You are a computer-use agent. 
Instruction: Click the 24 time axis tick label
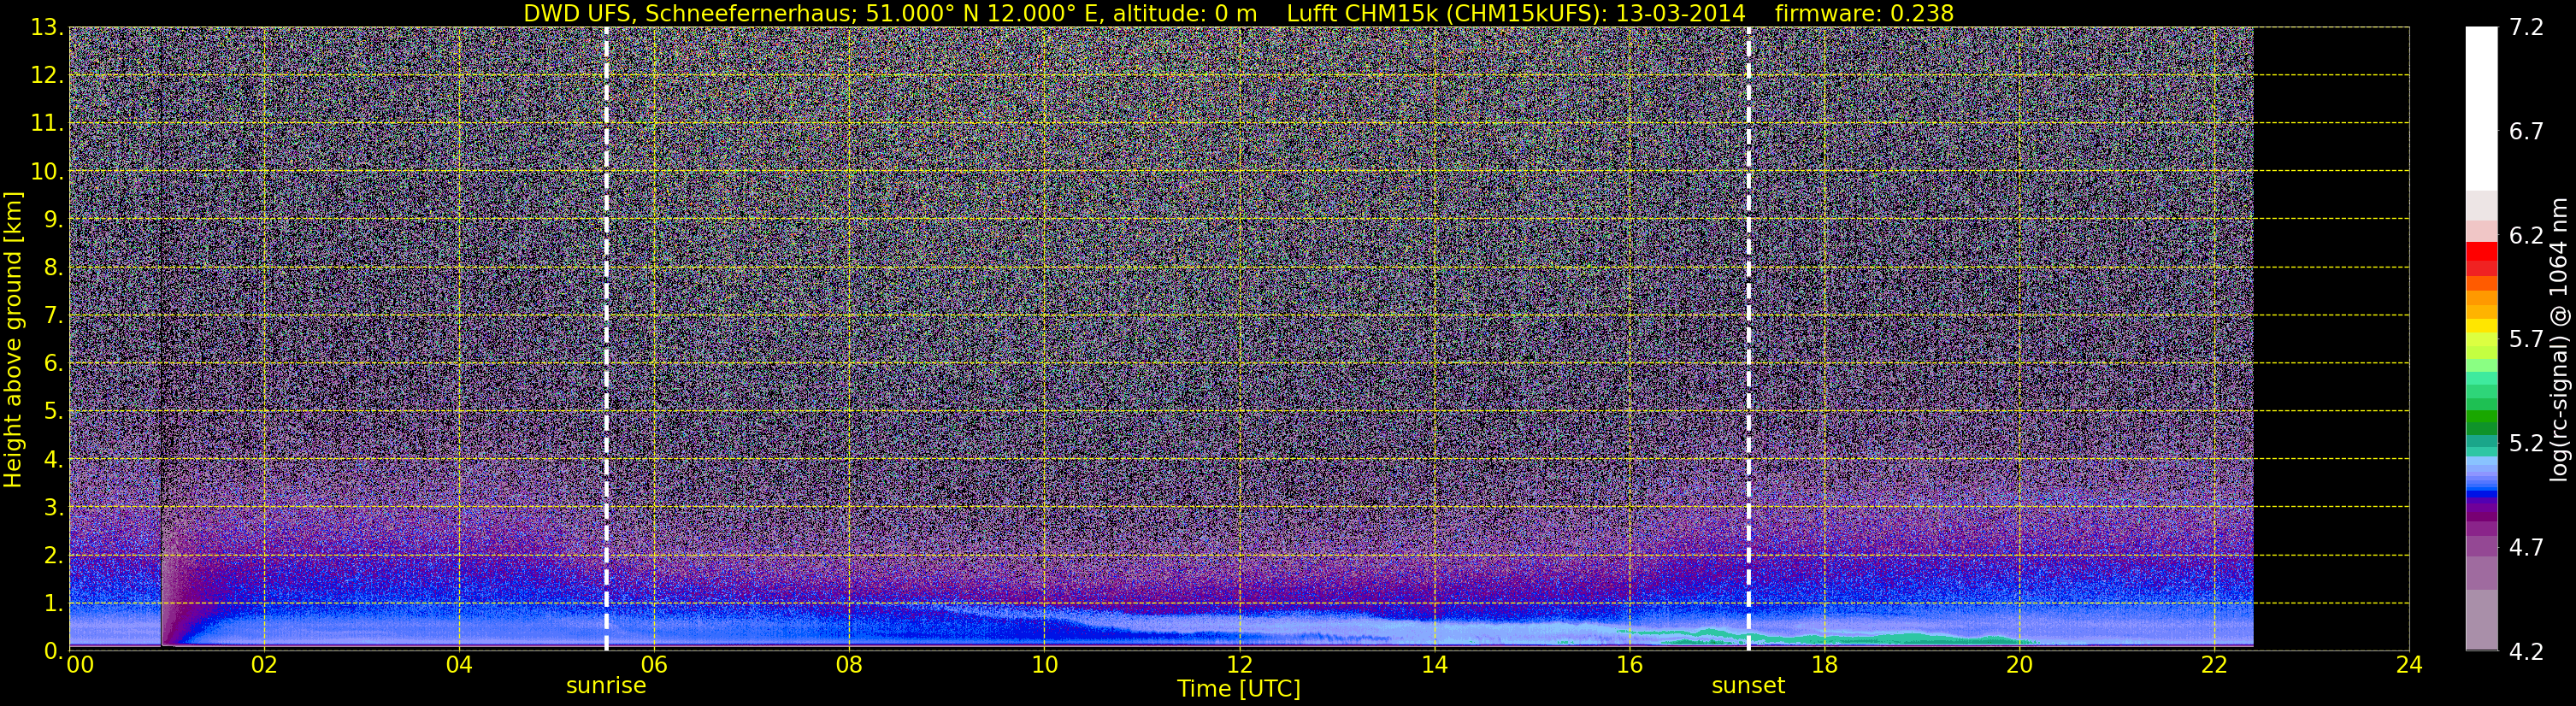coord(2409,665)
